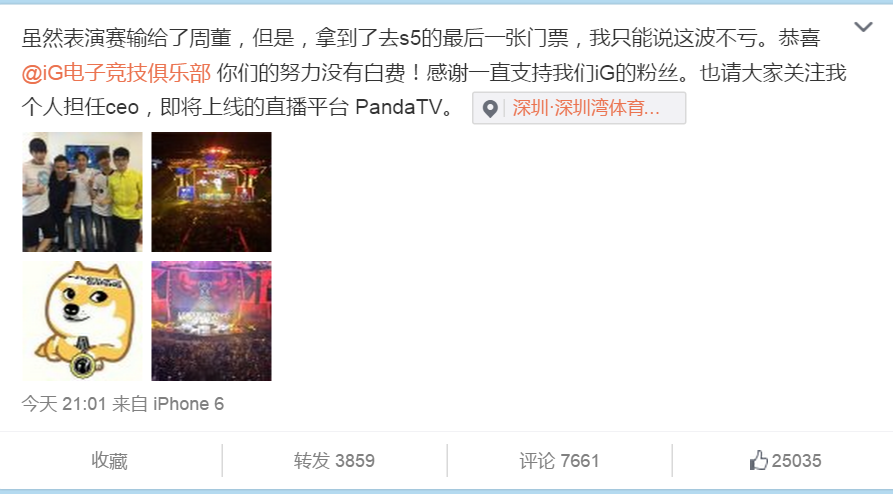This screenshot has width=893, height=494.
Task: Click the medal on doge thumbnail
Action: (84, 364)
